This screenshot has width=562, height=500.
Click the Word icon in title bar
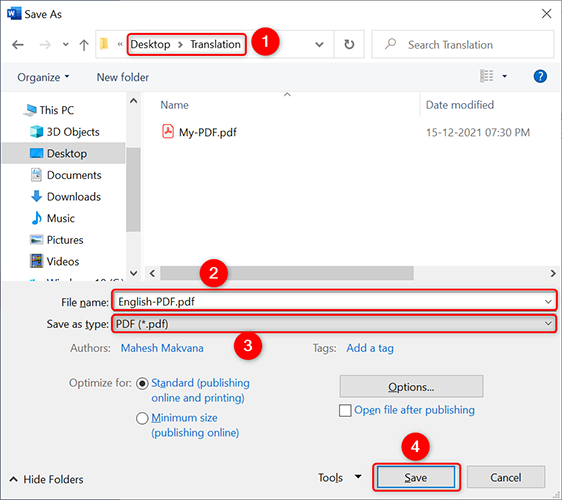[14, 14]
